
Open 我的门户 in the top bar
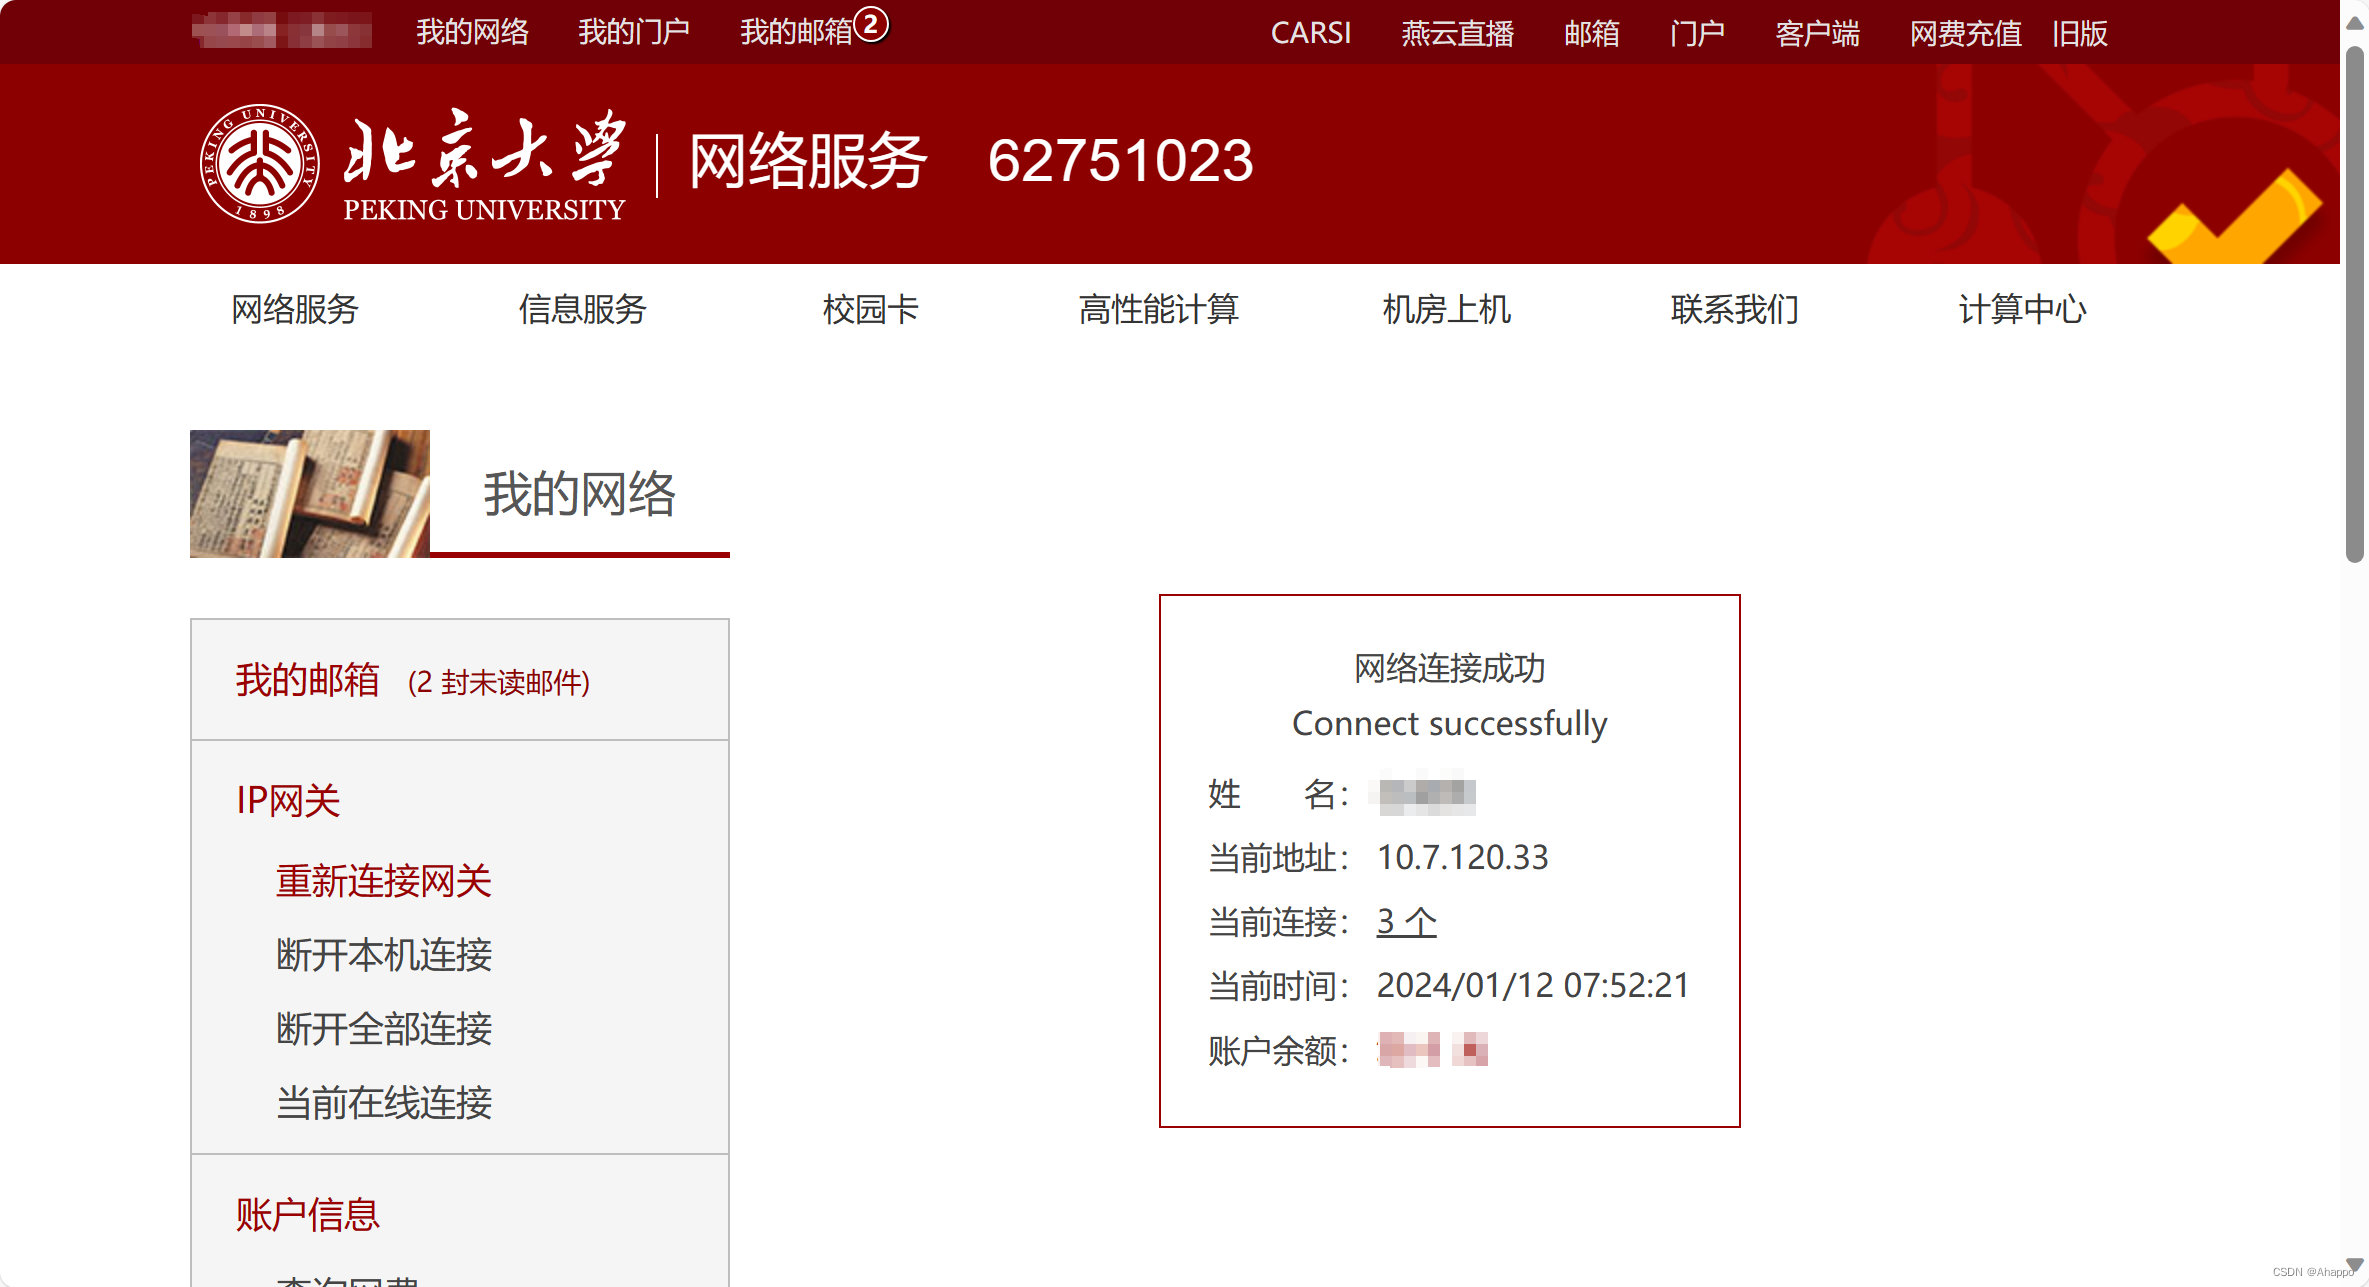[634, 32]
